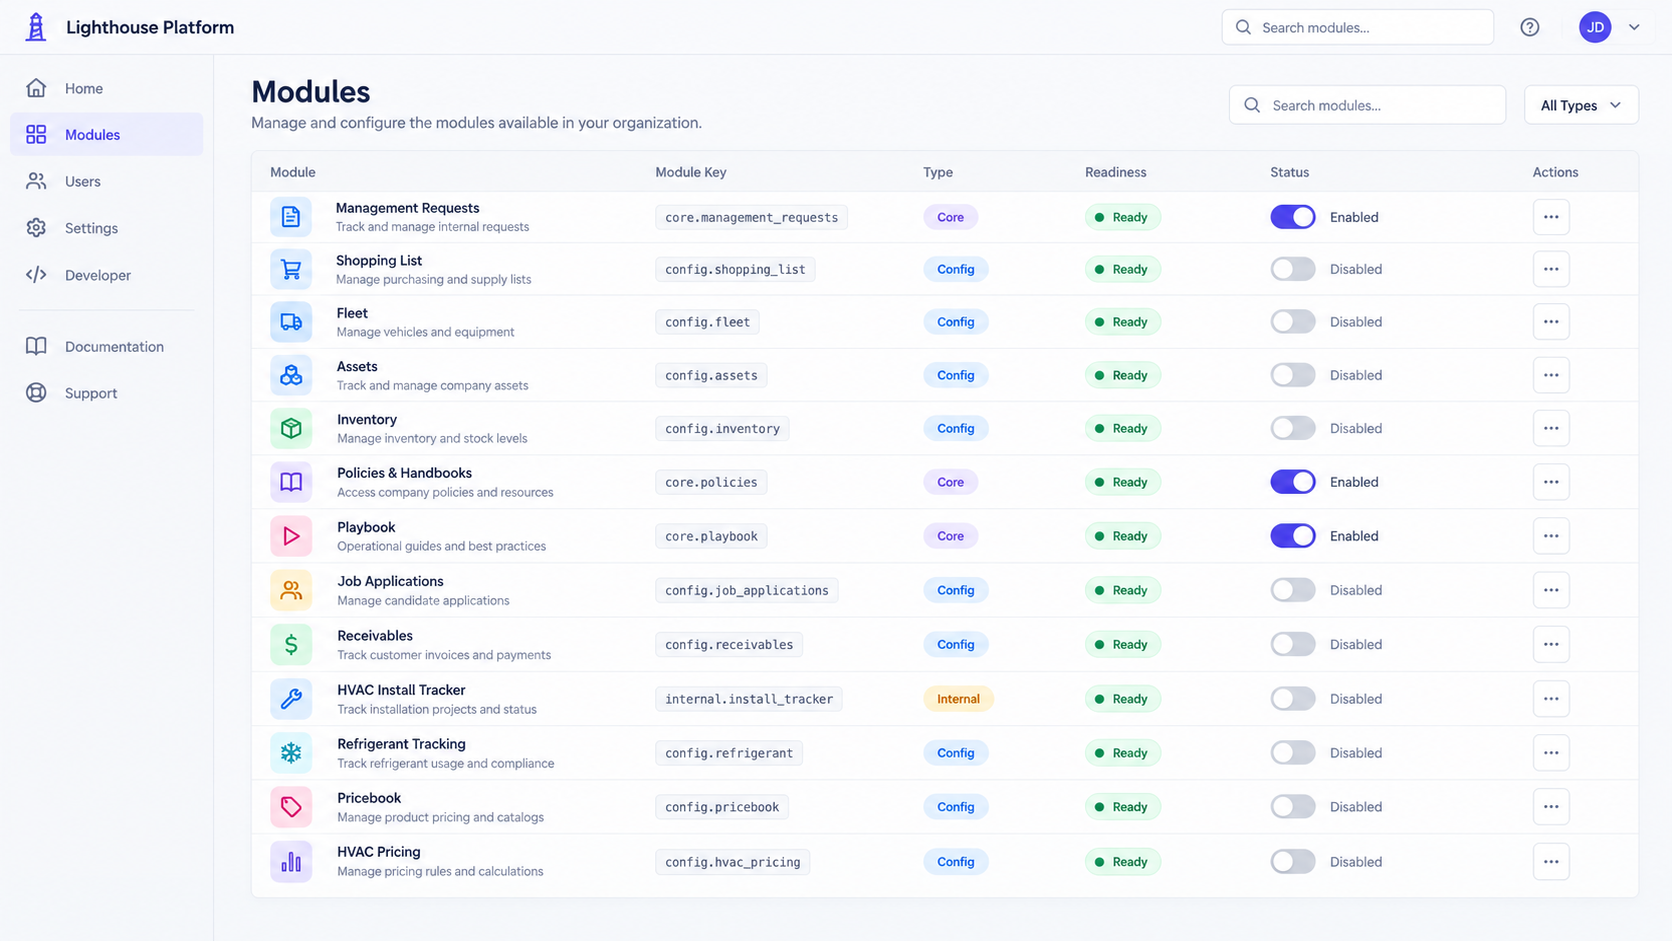Open Settings in the sidebar
Screen dimensions: 1672x941
point(106,228)
